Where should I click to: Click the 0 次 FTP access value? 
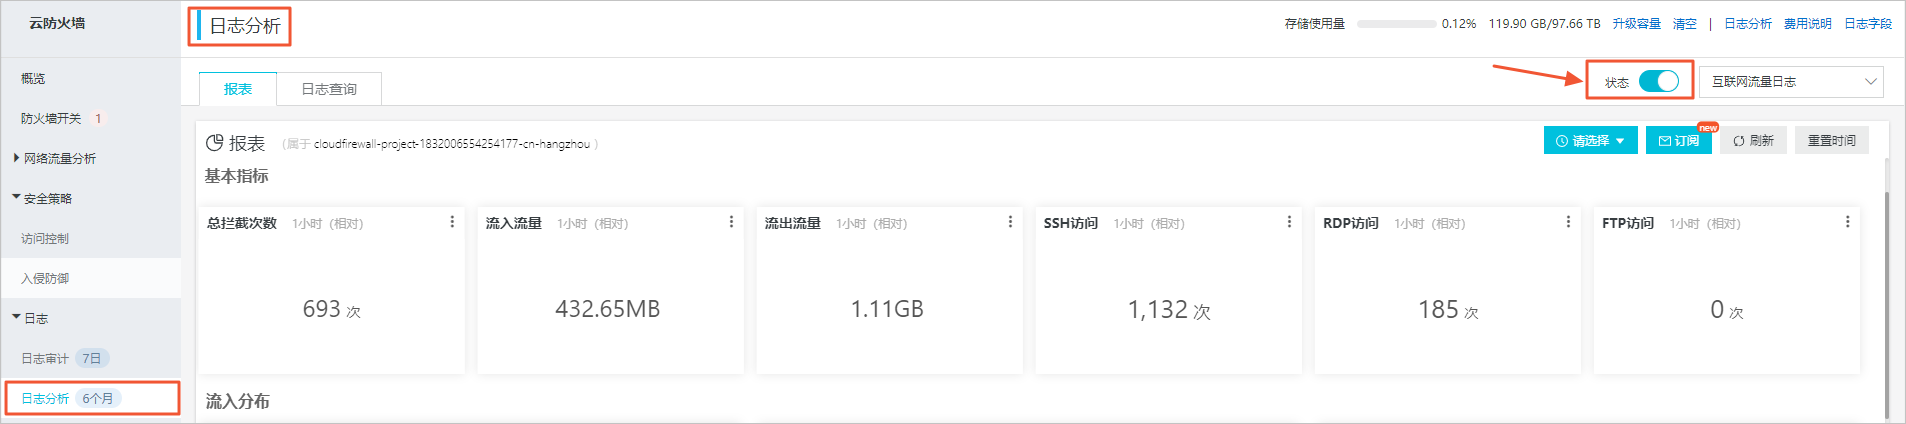pos(1727,310)
